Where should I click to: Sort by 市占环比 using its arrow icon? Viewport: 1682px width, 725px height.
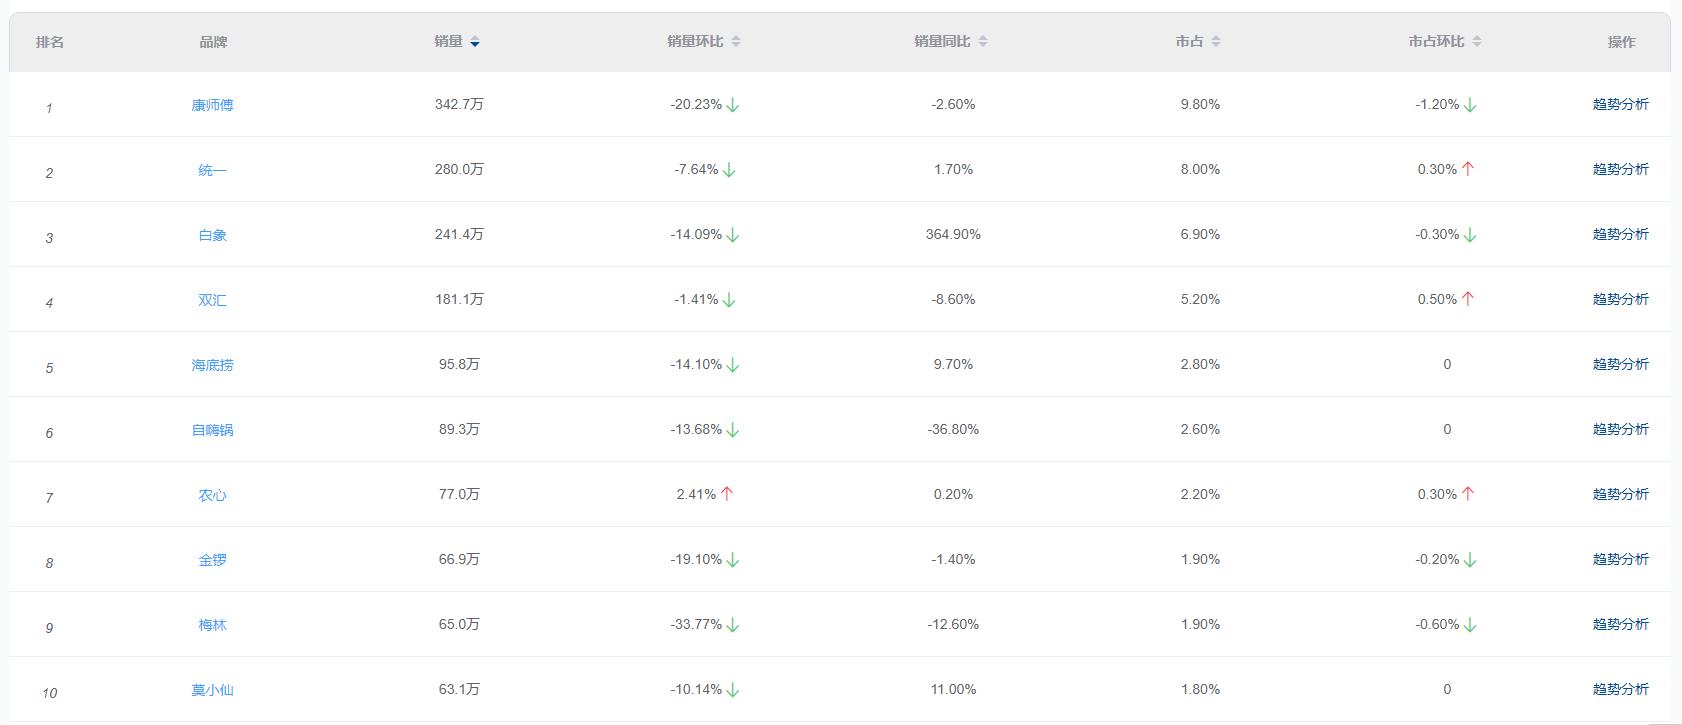click(x=1477, y=42)
